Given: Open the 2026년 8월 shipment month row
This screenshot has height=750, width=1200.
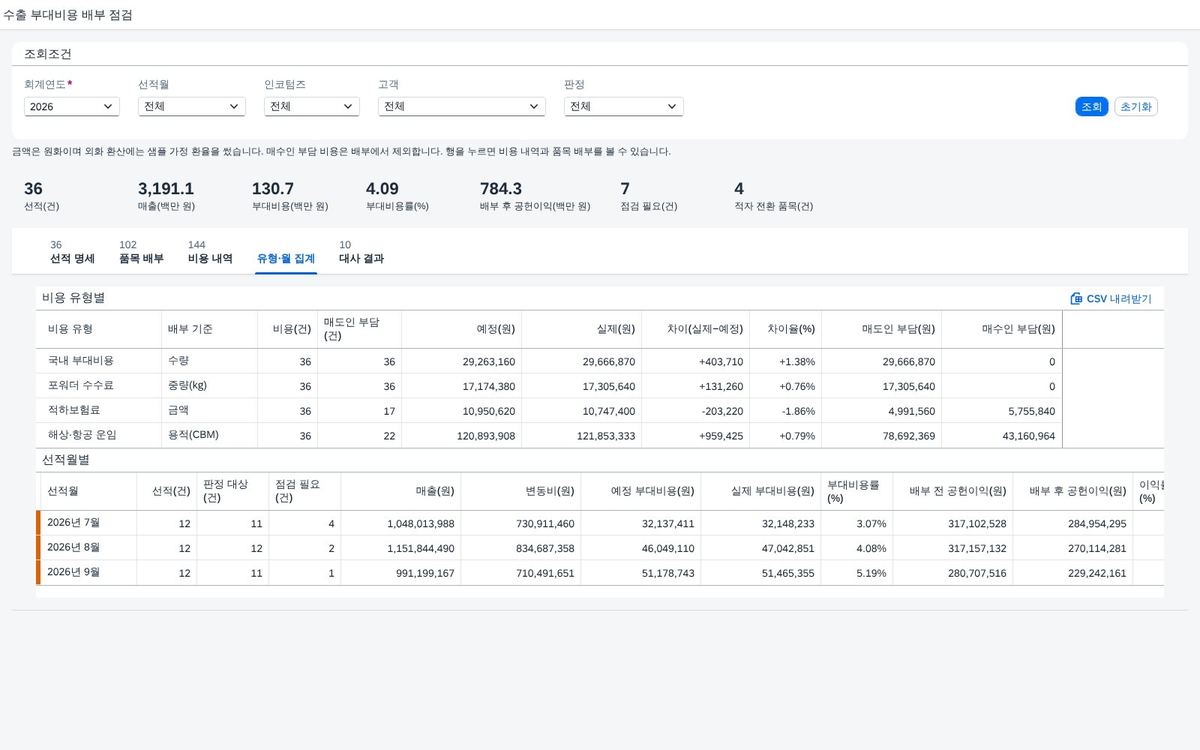Looking at the screenshot, I should pyautogui.click(x=600, y=548).
